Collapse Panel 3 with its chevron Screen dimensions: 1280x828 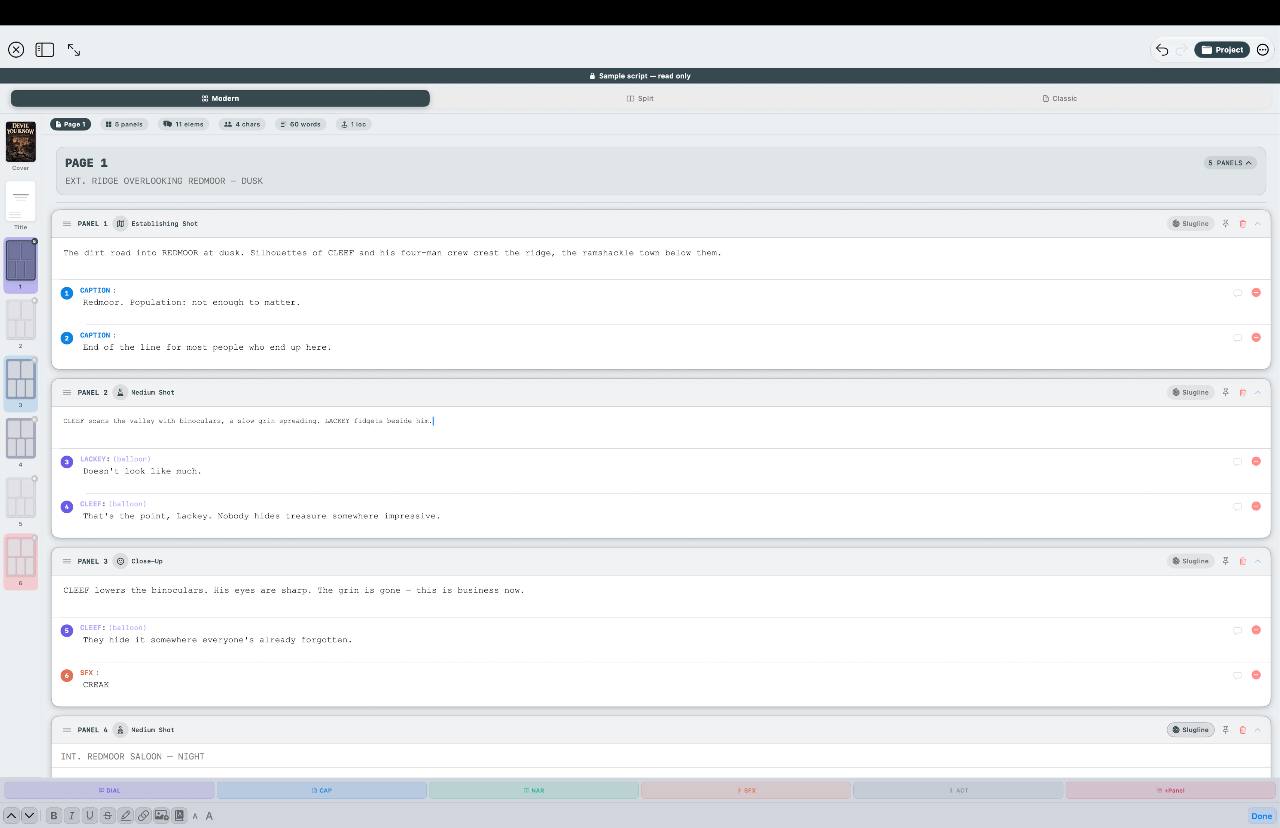tap(1258, 561)
